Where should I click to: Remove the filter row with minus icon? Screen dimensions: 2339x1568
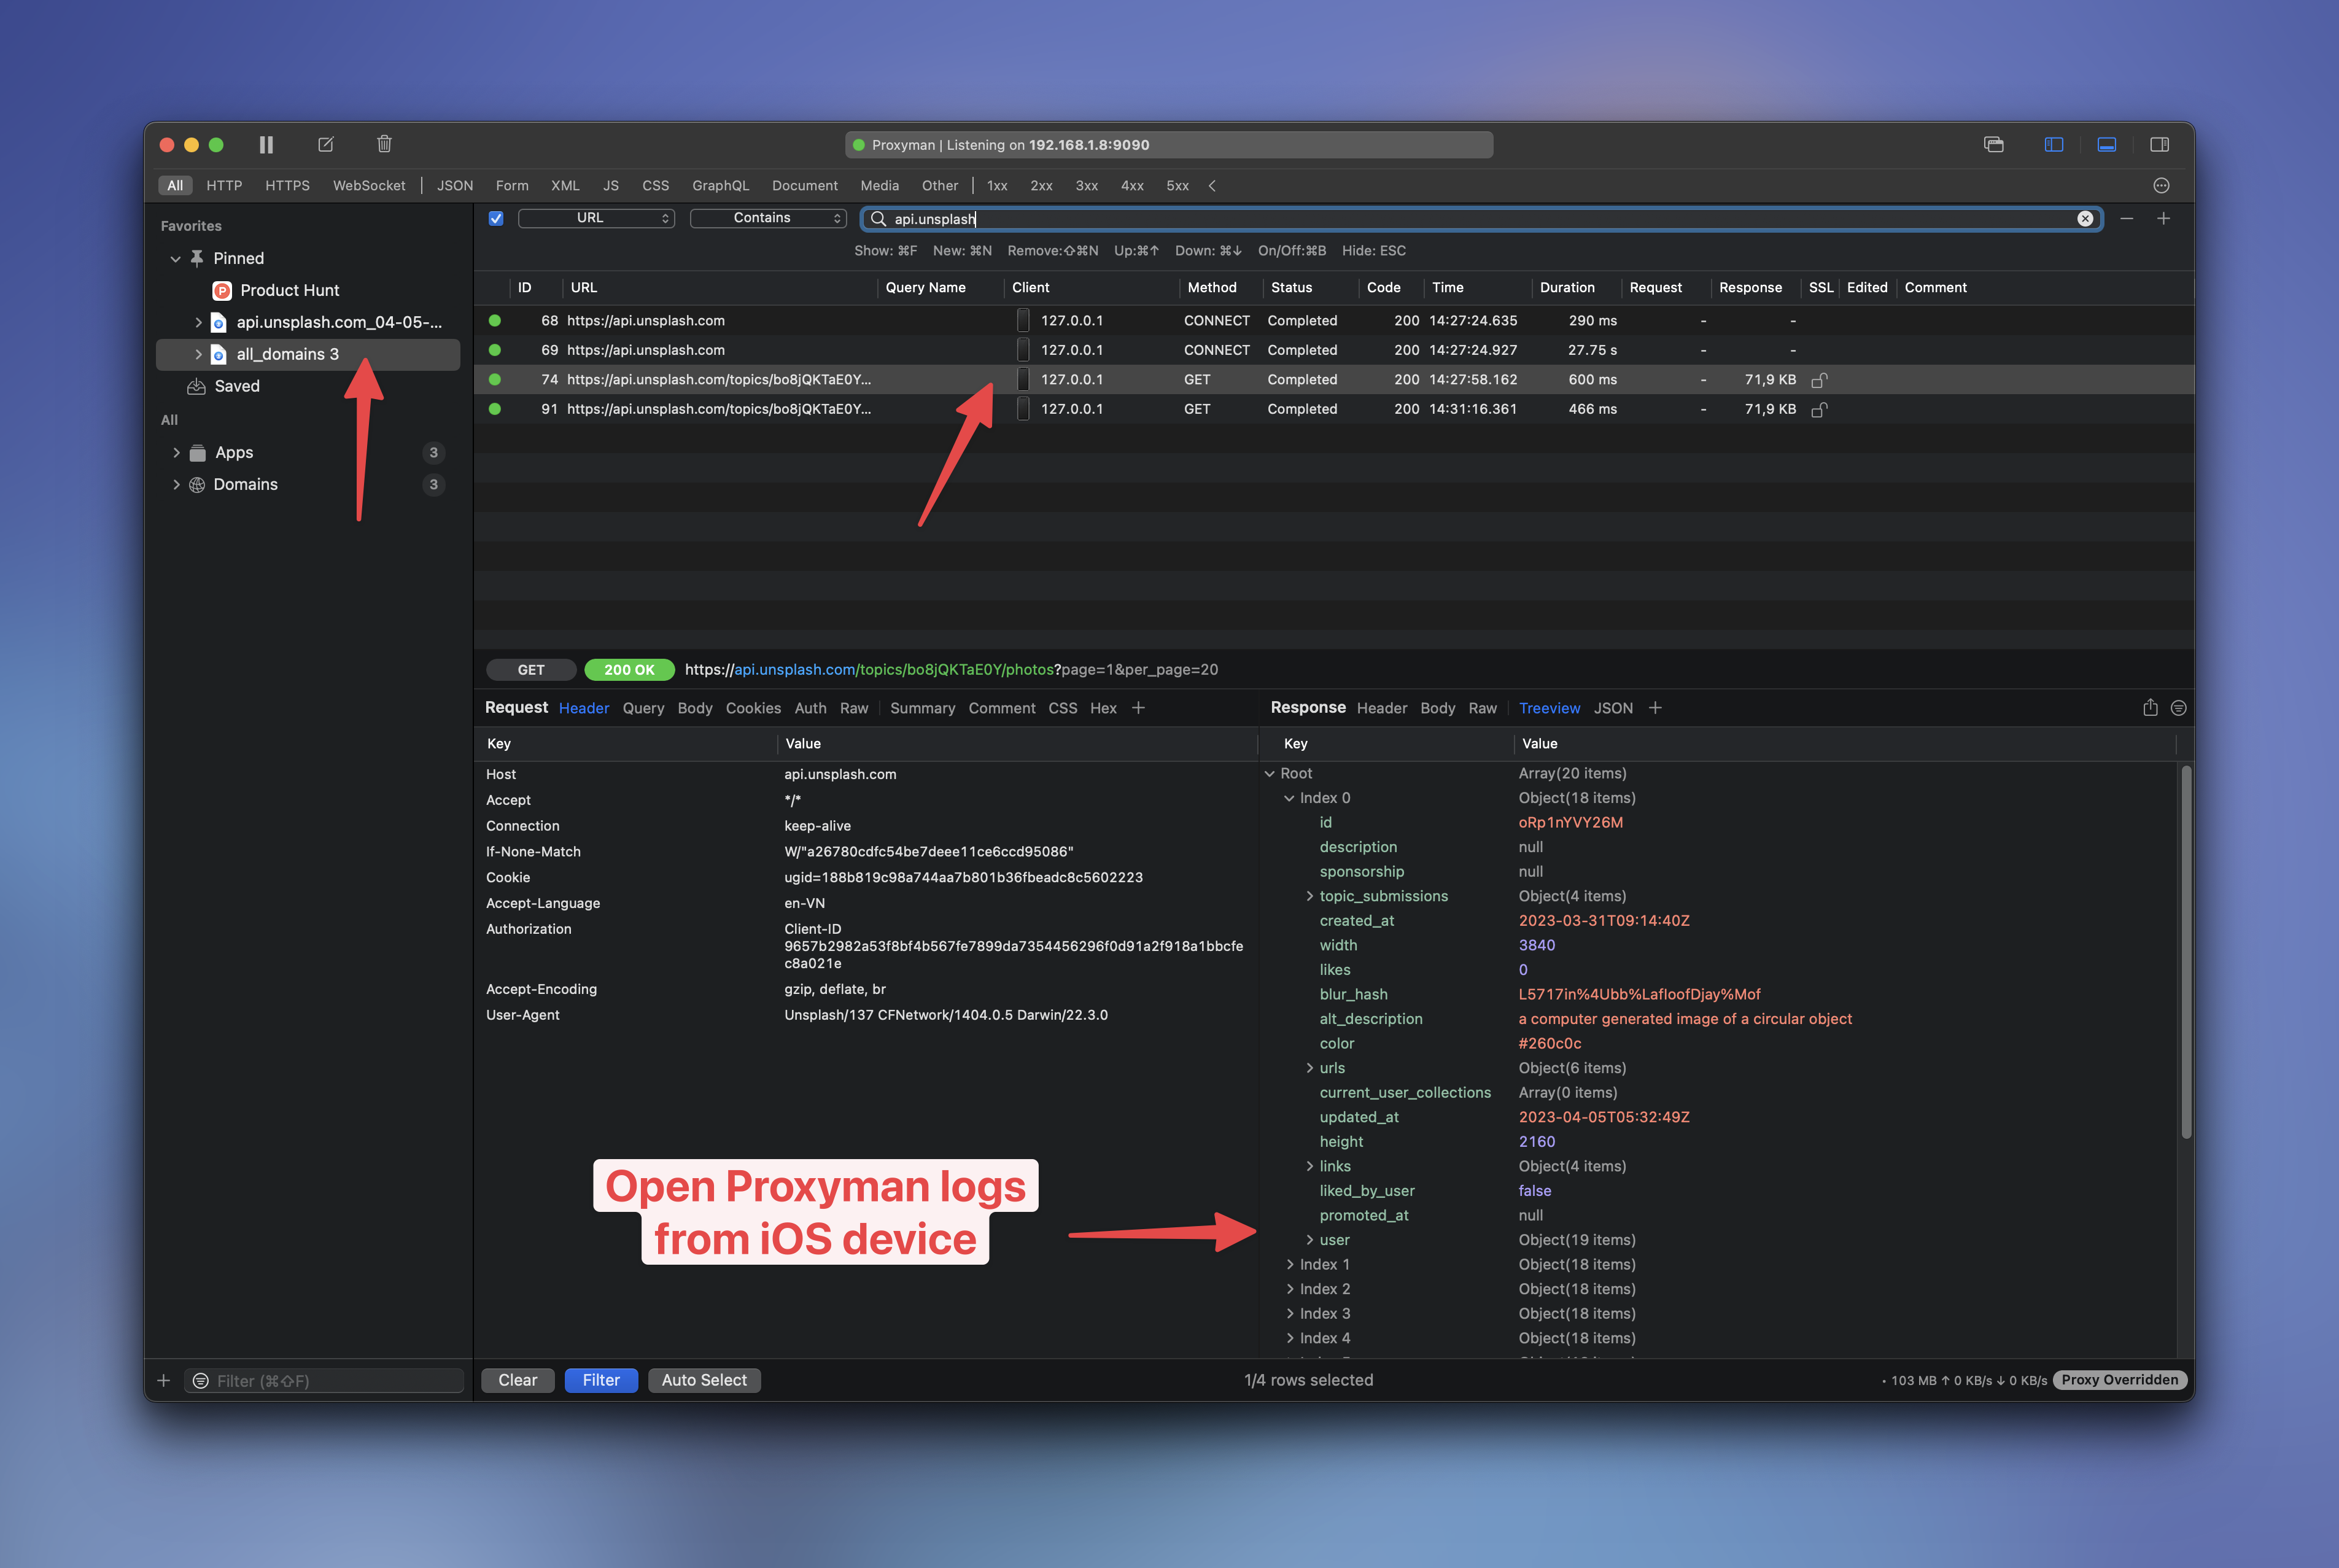(x=2127, y=218)
